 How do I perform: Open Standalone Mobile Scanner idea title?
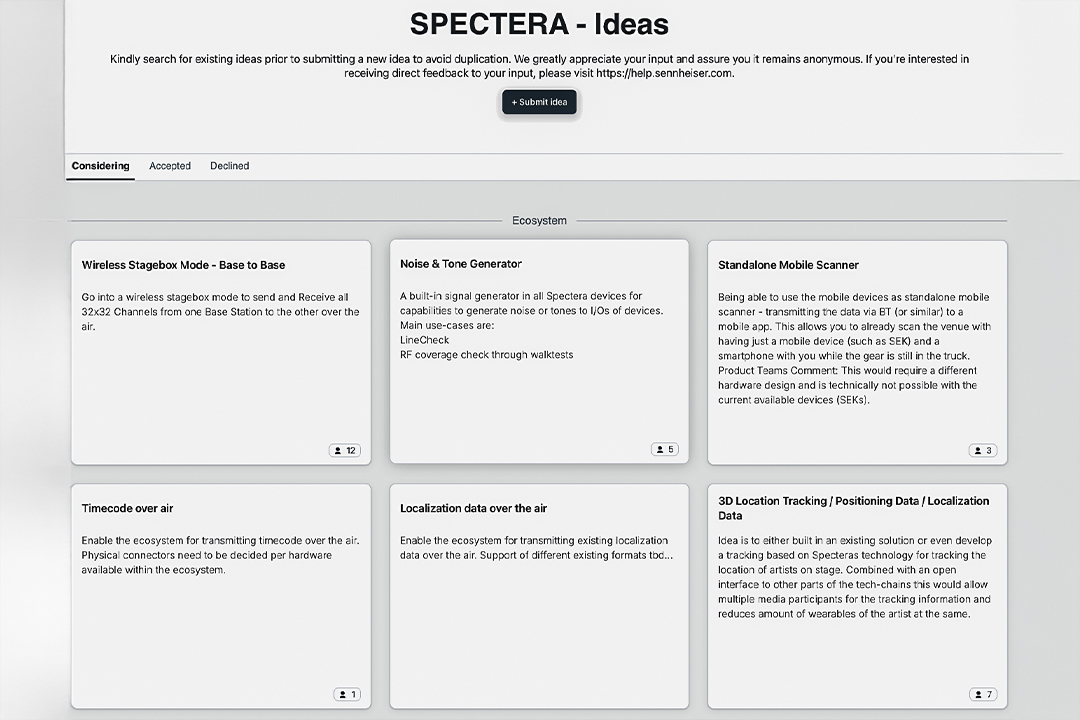788,265
